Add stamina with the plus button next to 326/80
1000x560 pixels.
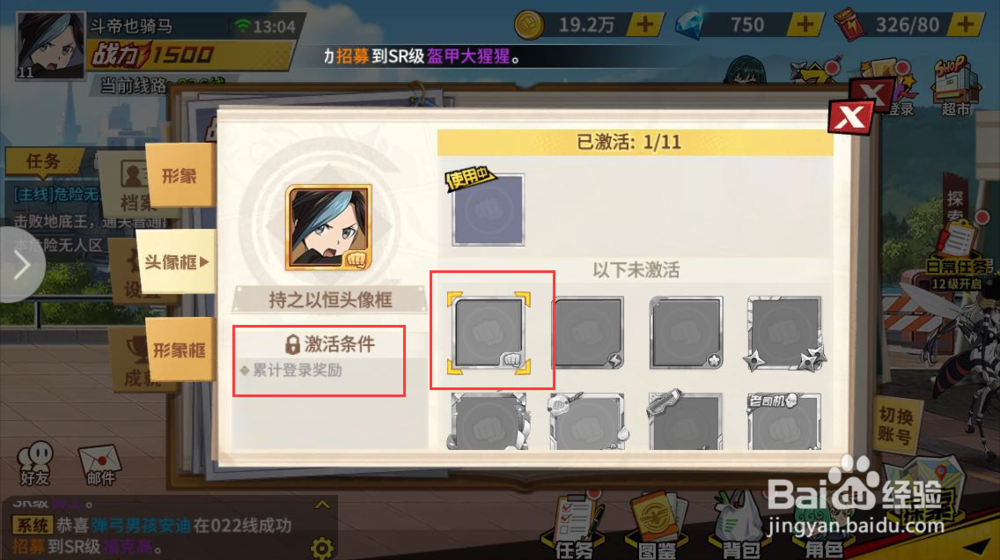point(966,26)
